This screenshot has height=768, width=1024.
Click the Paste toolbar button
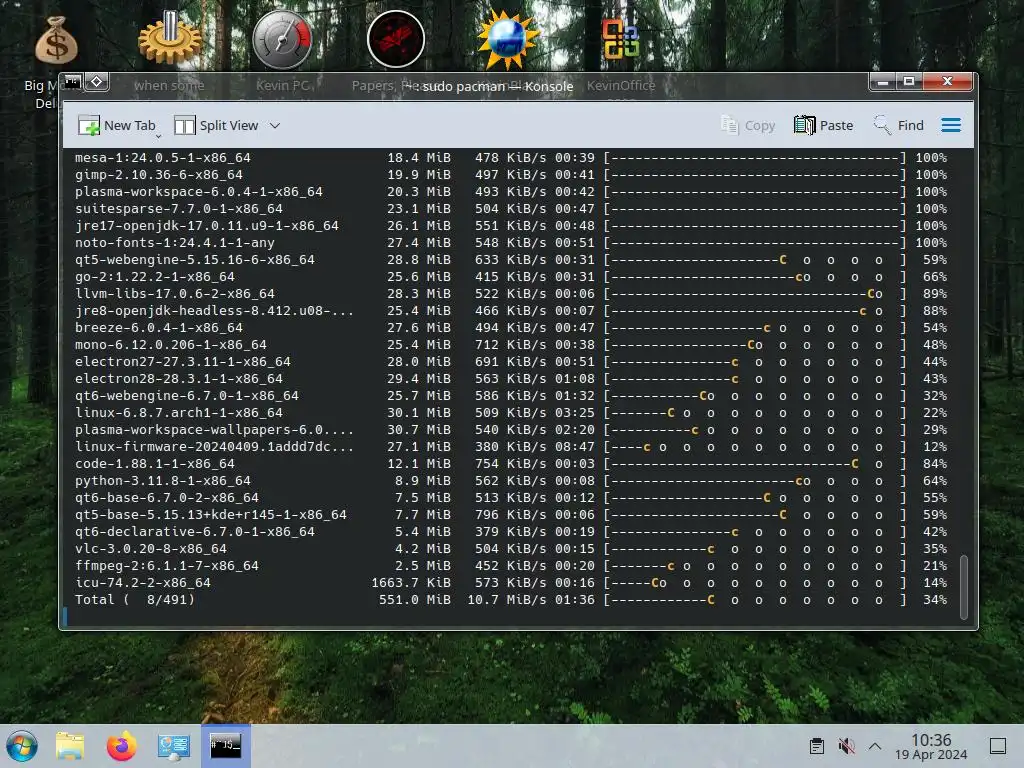coord(824,125)
